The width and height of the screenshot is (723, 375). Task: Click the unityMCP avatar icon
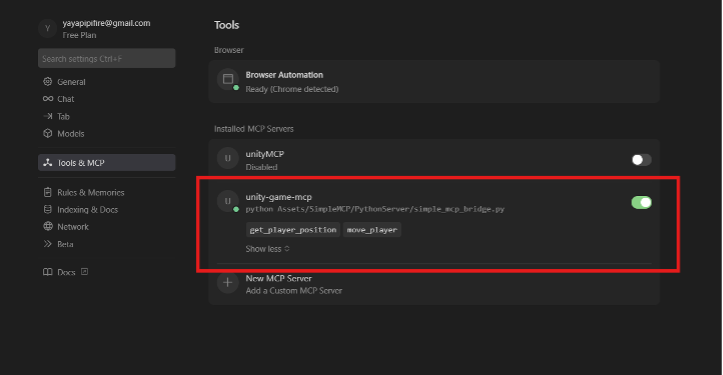coord(228,158)
